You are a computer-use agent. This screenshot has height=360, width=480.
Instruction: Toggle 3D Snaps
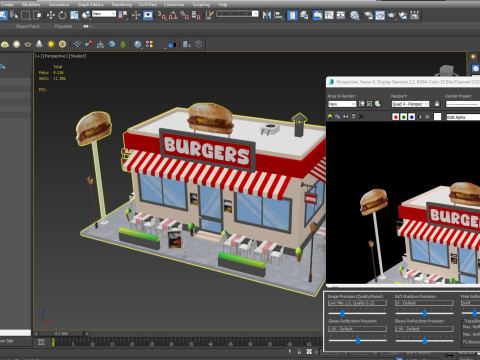[162, 15]
